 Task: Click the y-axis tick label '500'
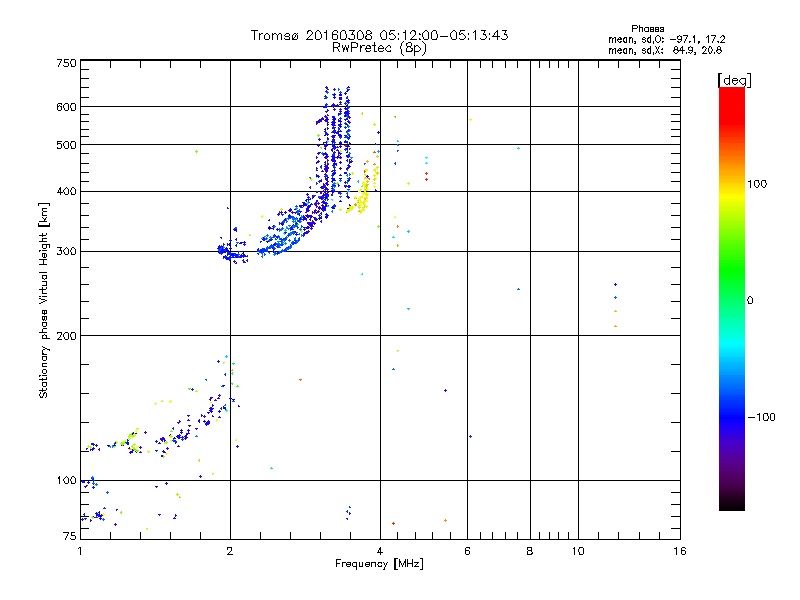click(66, 145)
